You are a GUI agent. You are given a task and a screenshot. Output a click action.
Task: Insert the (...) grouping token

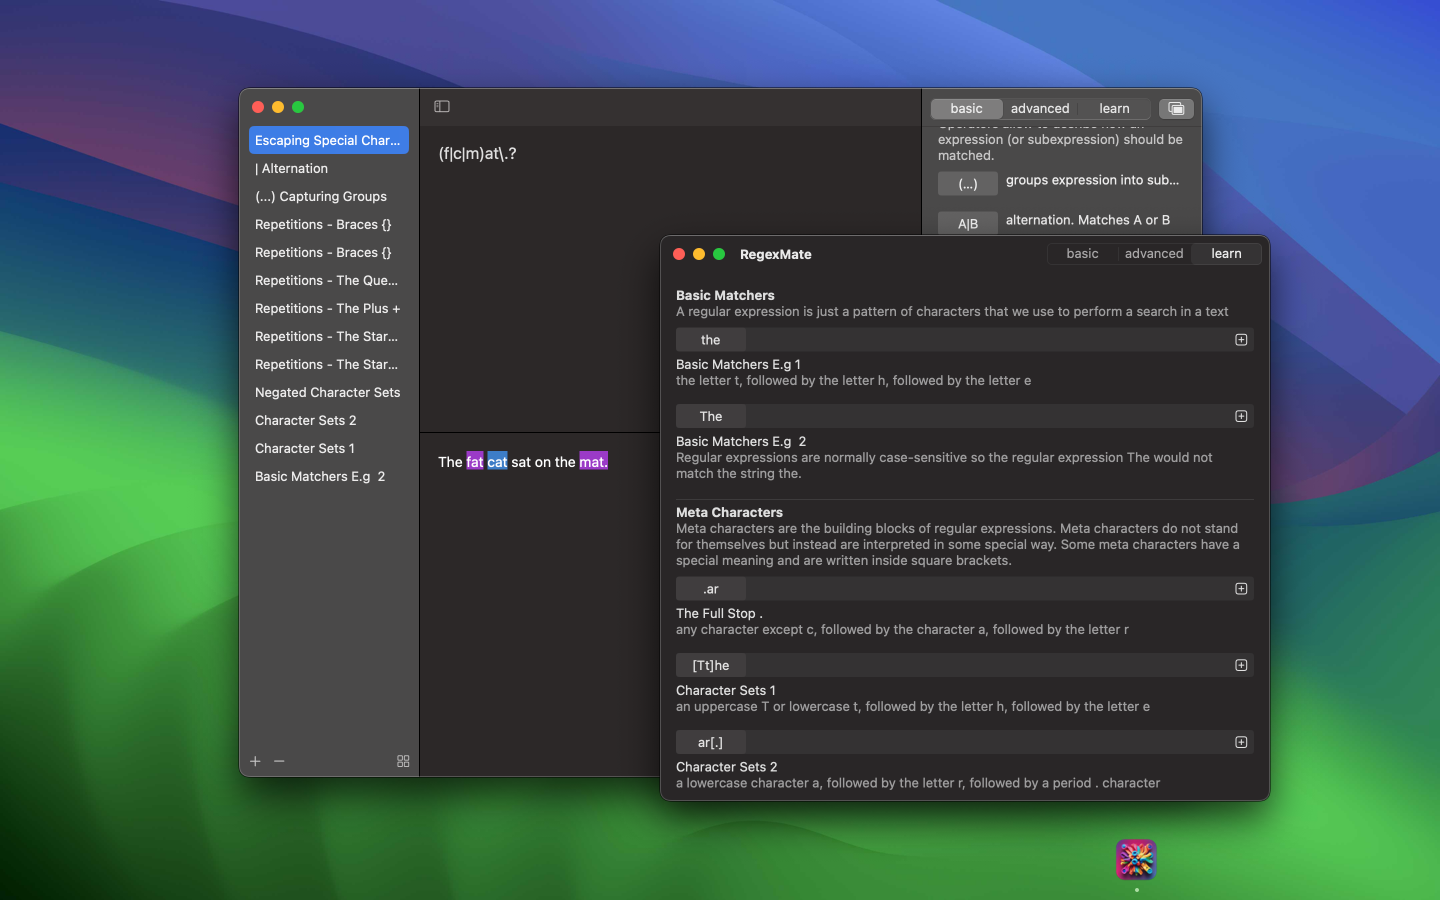coord(968,184)
